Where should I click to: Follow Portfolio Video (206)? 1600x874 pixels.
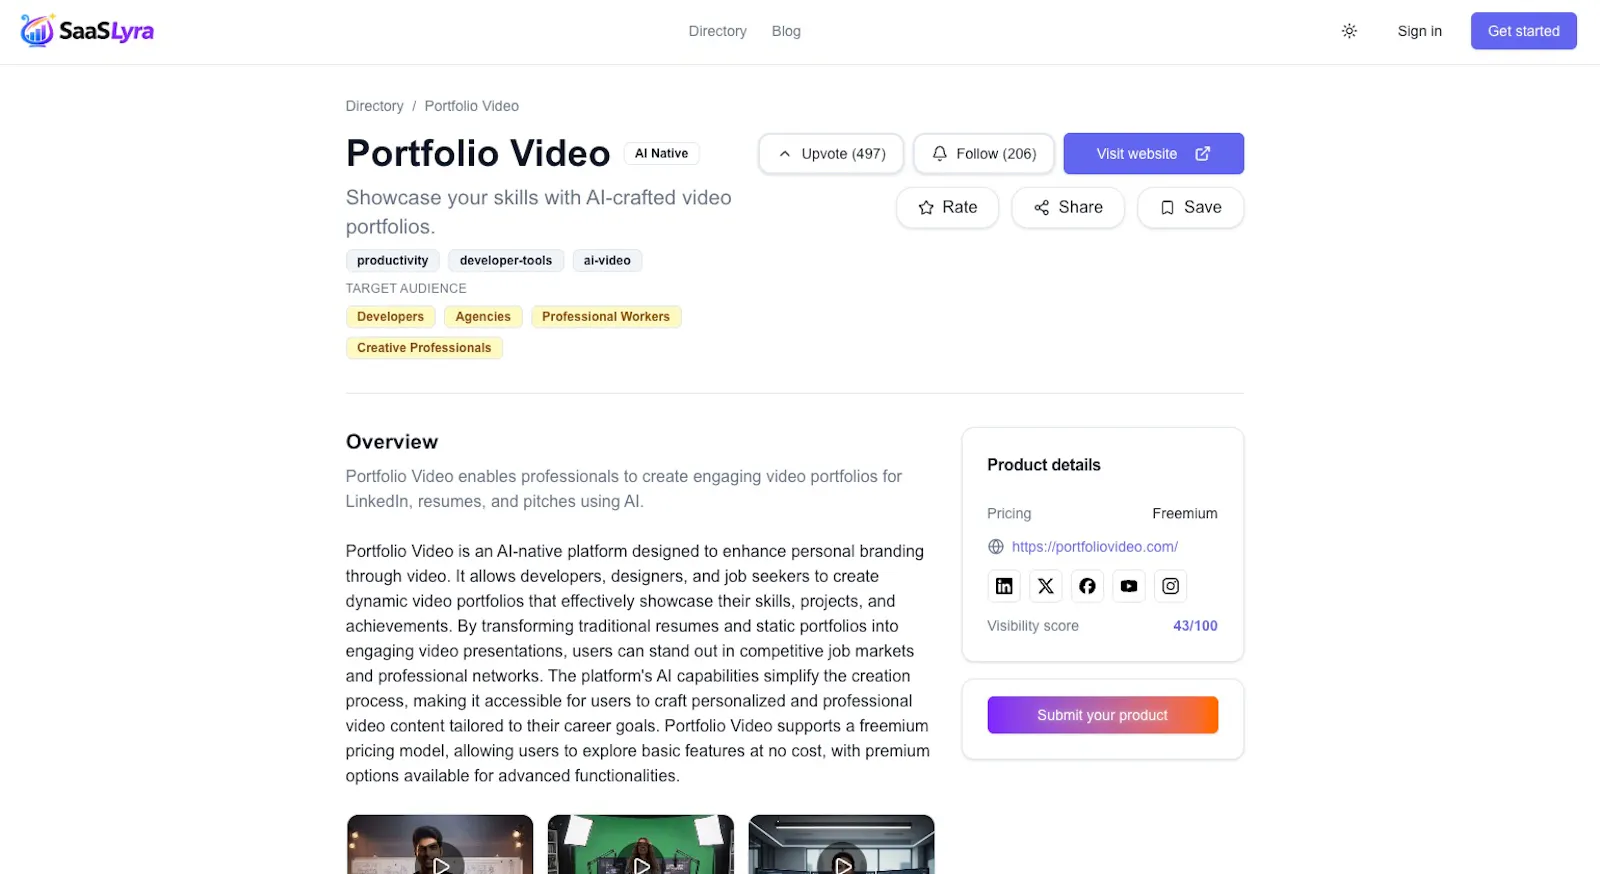(x=984, y=154)
